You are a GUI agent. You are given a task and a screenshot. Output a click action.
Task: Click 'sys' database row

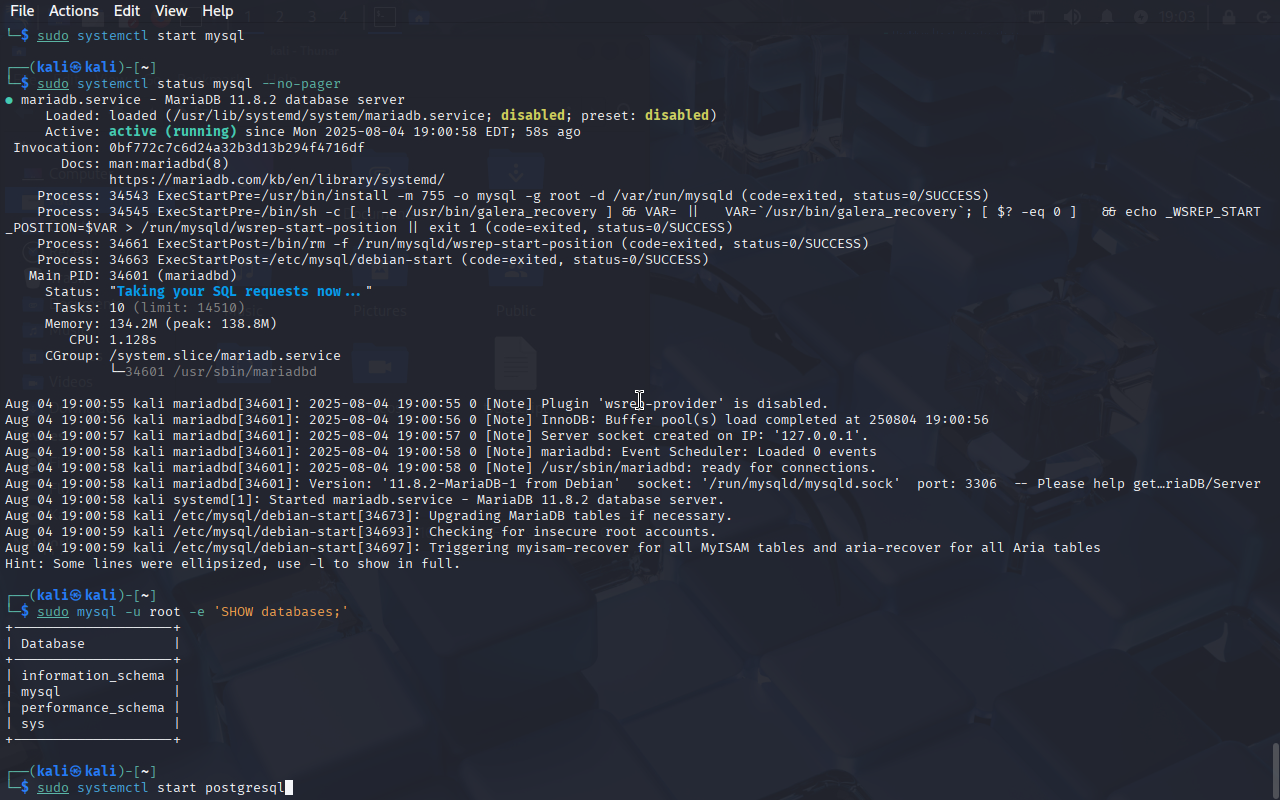pos(33,724)
